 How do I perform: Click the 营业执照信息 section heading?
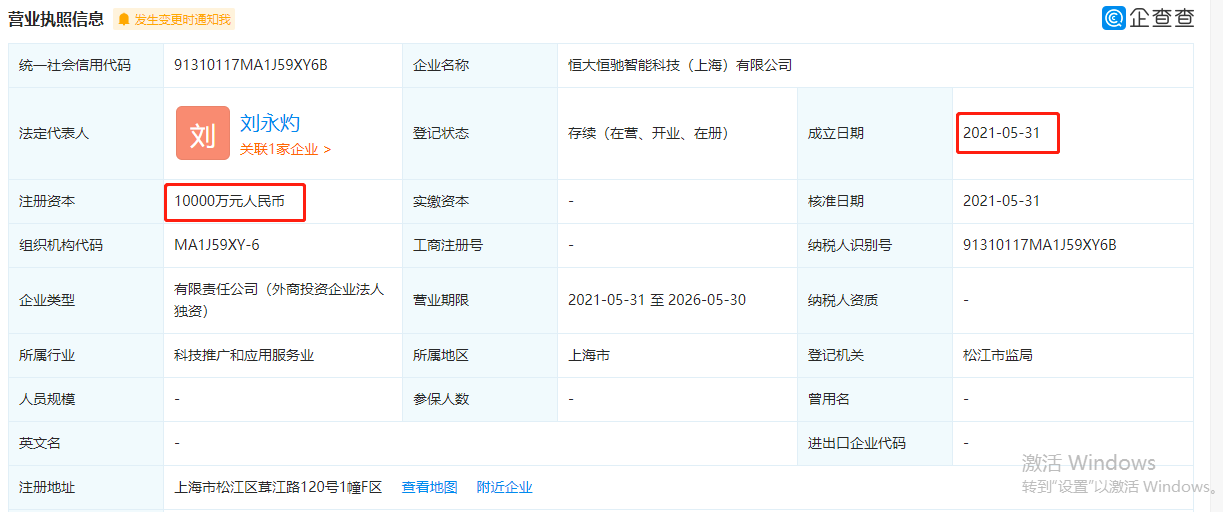(56, 18)
